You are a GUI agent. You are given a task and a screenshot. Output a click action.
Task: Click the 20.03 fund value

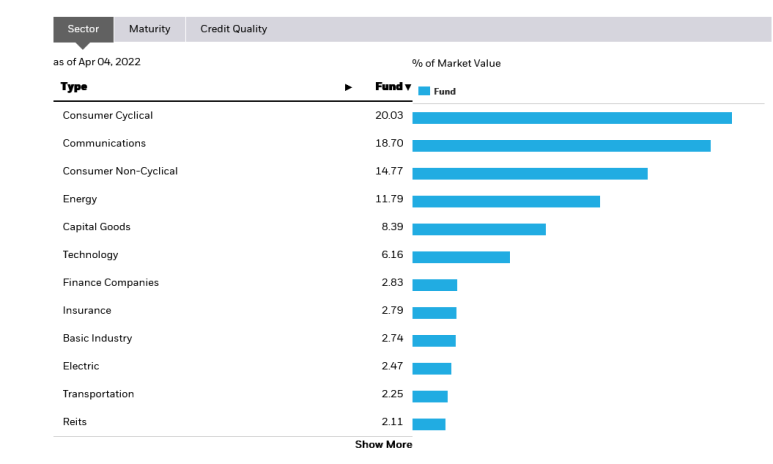click(389, 115)
